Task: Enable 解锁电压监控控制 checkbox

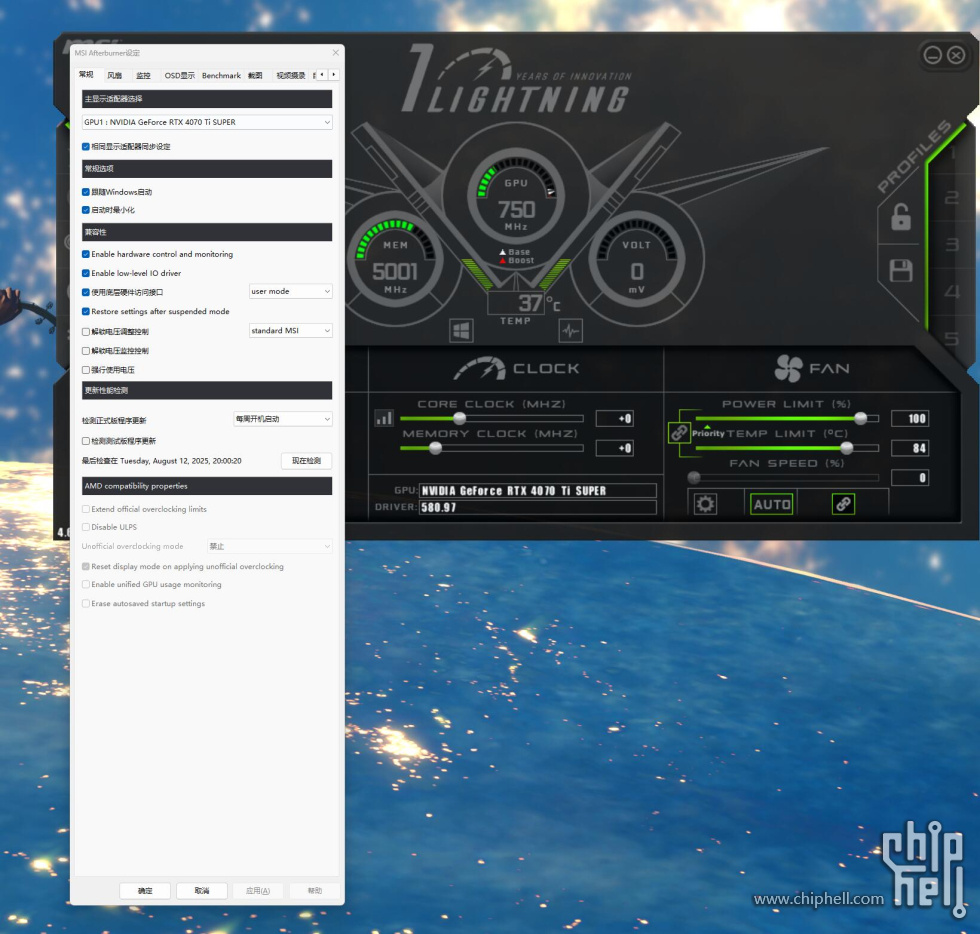Action: click(86, 351)
